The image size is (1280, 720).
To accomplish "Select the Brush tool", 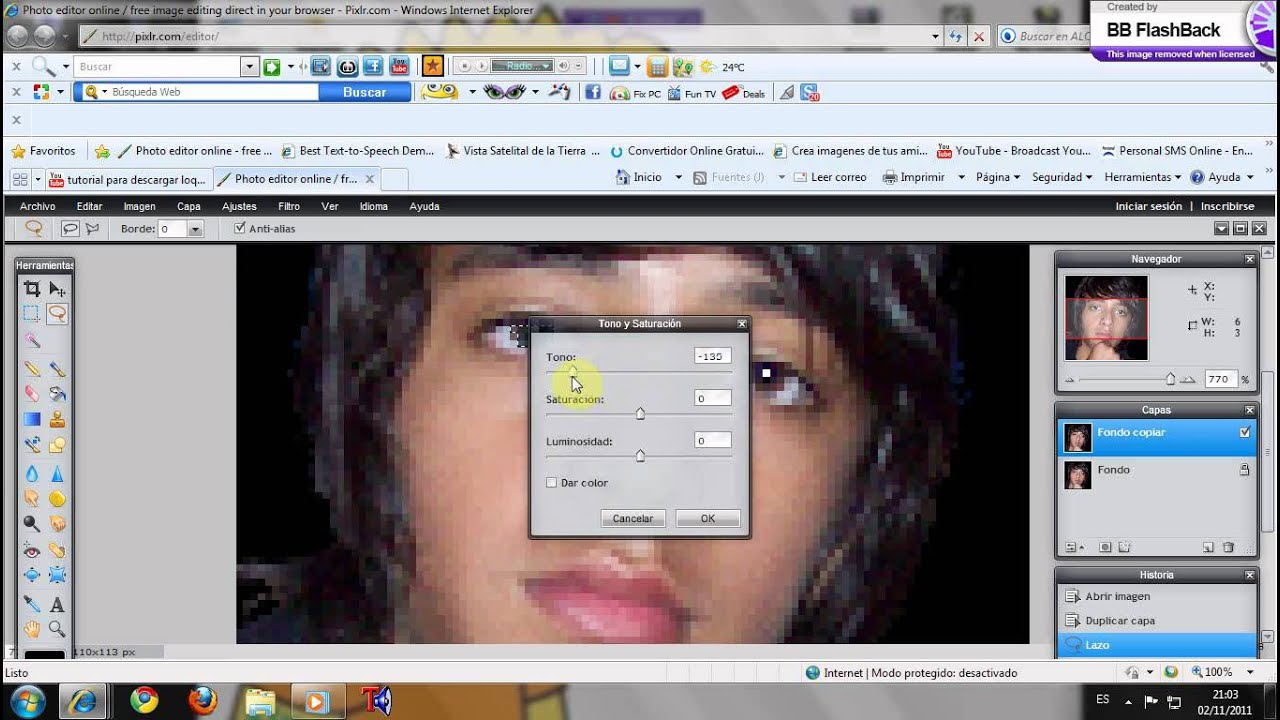I will (x=57, y=369).
